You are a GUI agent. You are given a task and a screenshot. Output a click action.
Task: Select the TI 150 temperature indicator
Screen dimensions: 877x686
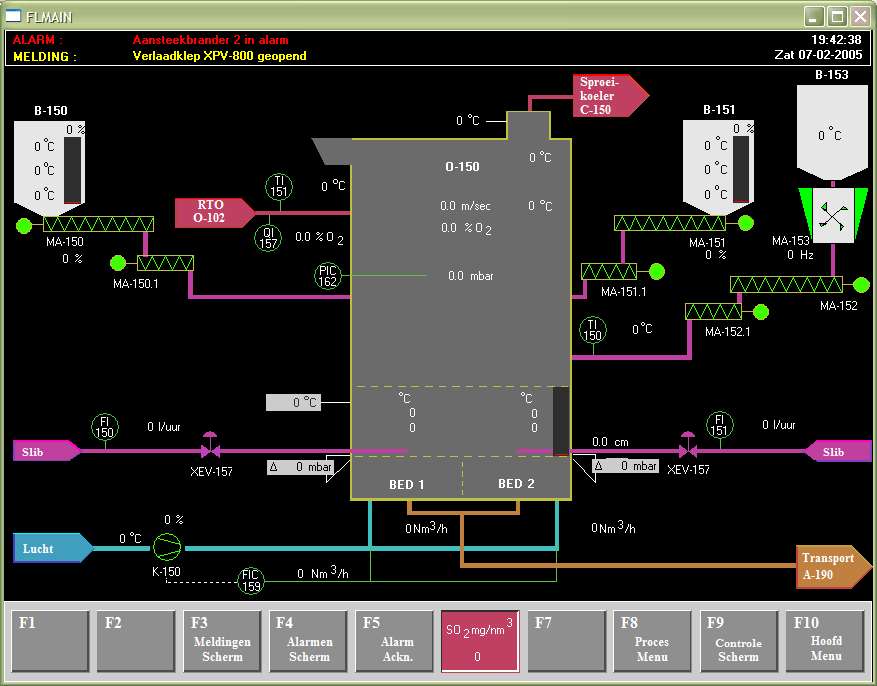(593, 331)
